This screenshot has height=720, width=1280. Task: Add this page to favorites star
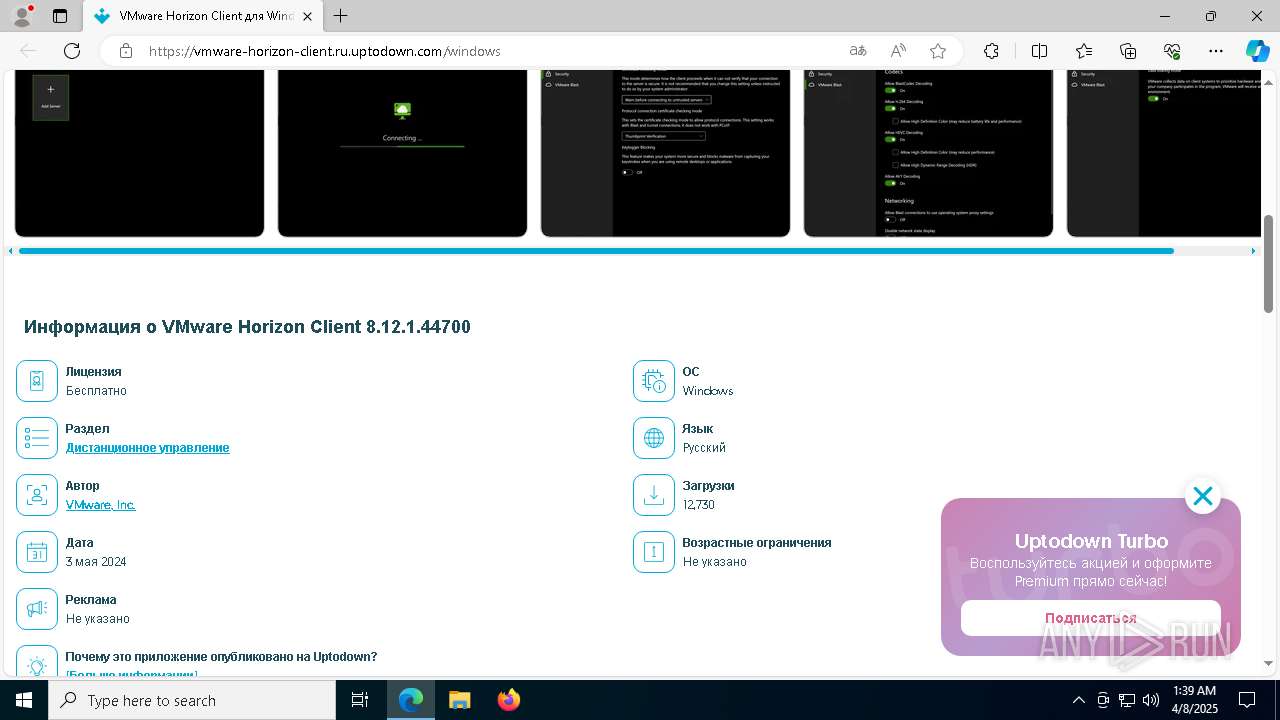click(x=938, y=51)
